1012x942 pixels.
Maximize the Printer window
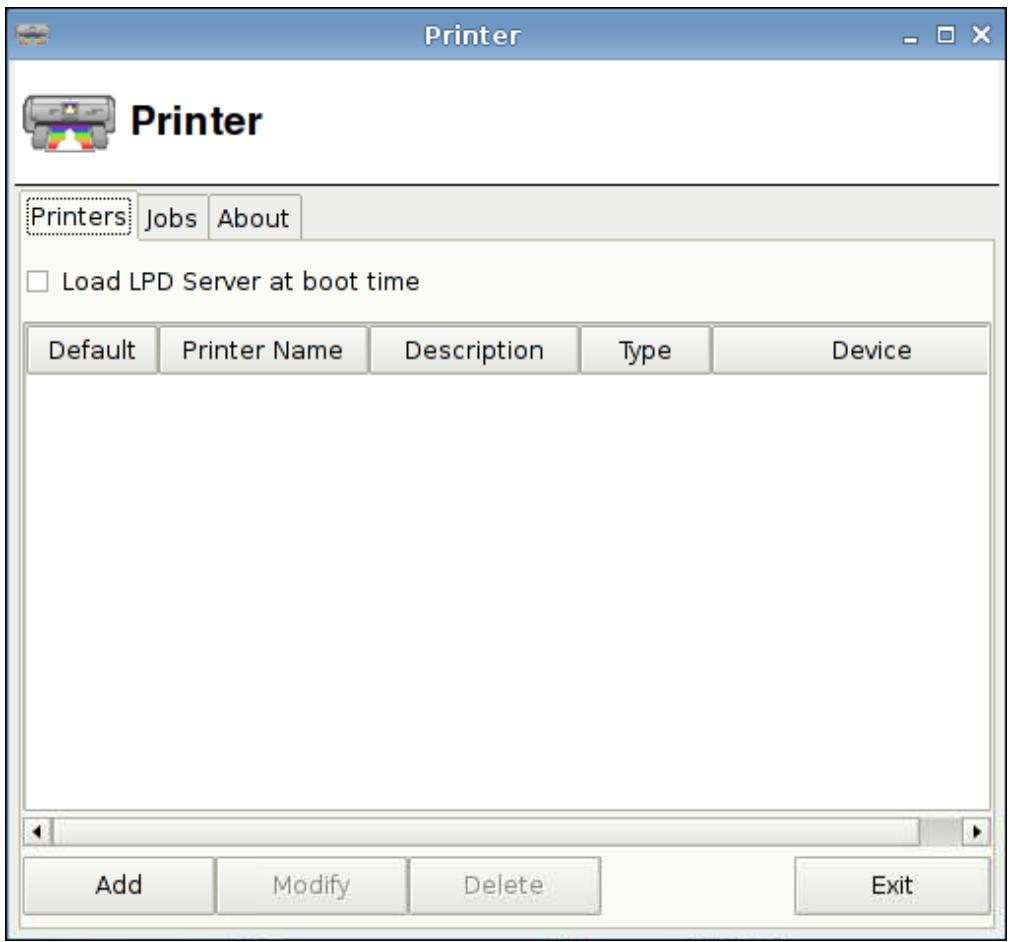click(x=946, y=35)
